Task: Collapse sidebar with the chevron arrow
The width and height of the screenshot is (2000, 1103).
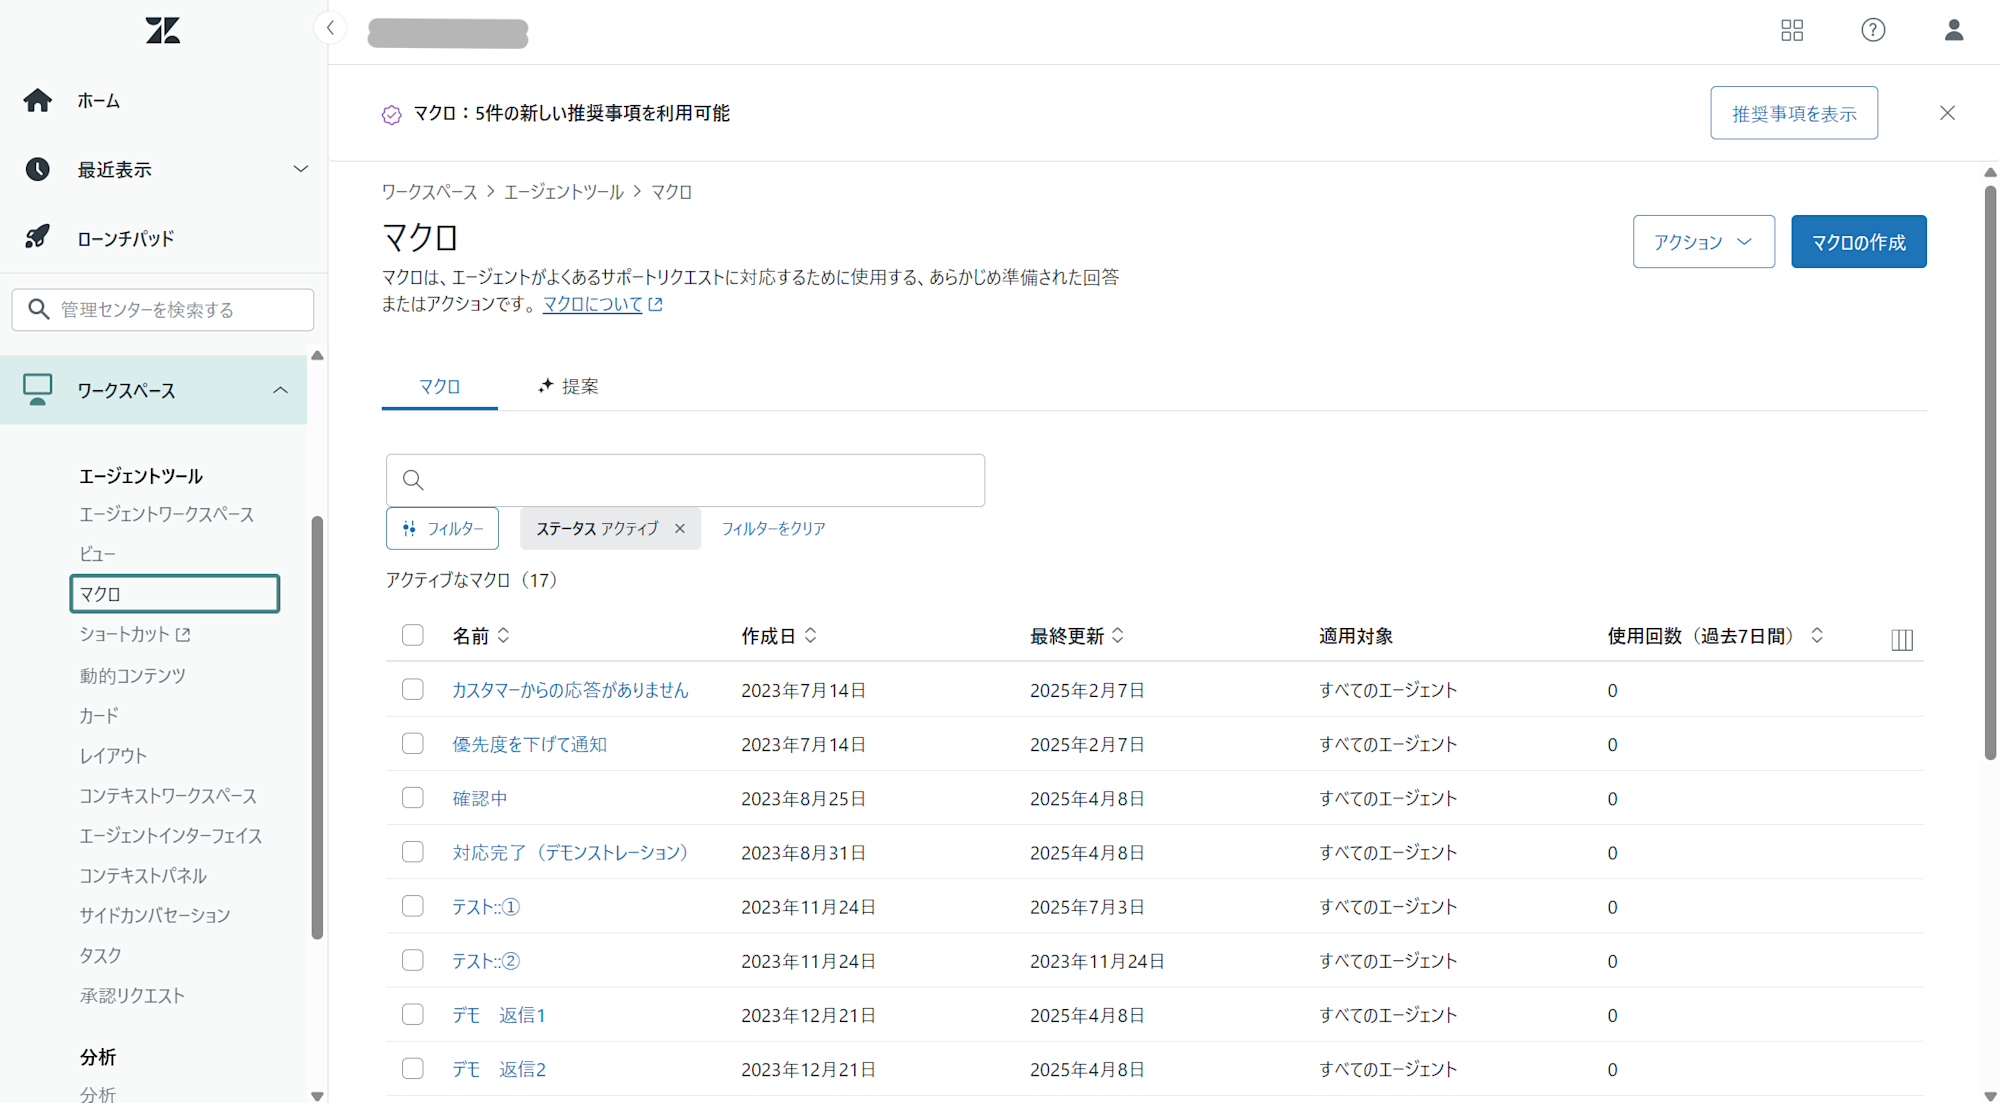Action: coord(330,28)
